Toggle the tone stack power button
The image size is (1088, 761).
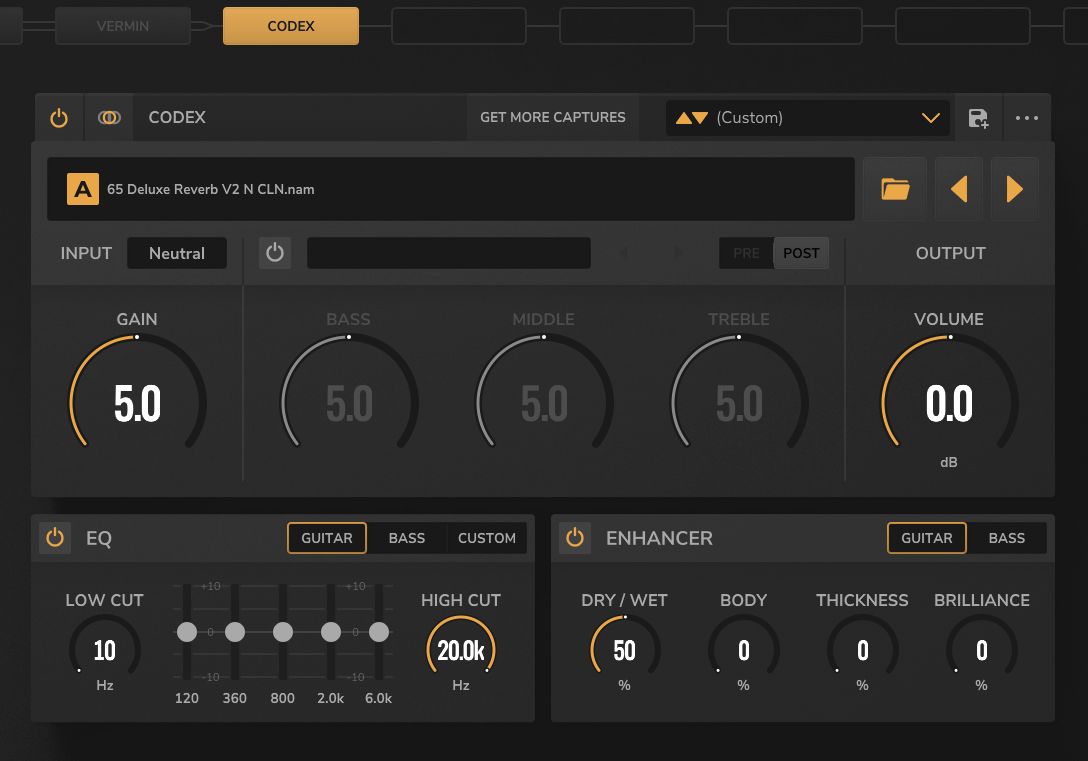point(275,253)
